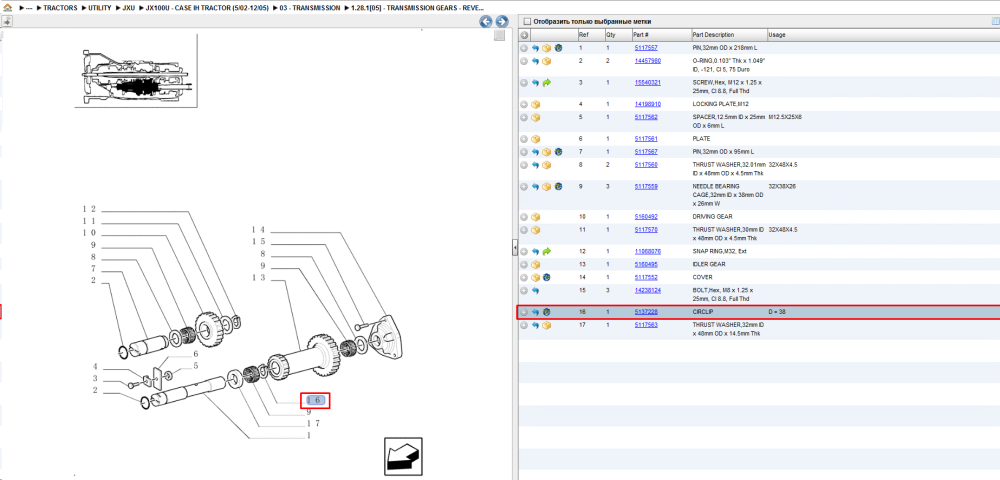1000x480 pixels.
Task: Click the 'D = 38' usage cell
Action: pos(777,312)
